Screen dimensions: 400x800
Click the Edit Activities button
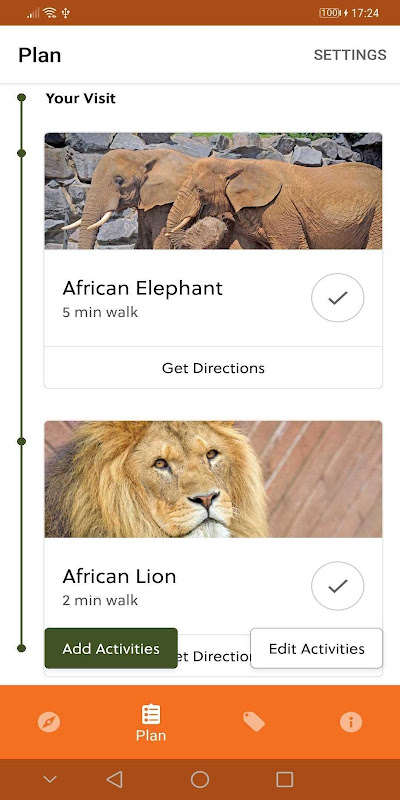coord(316,648)
